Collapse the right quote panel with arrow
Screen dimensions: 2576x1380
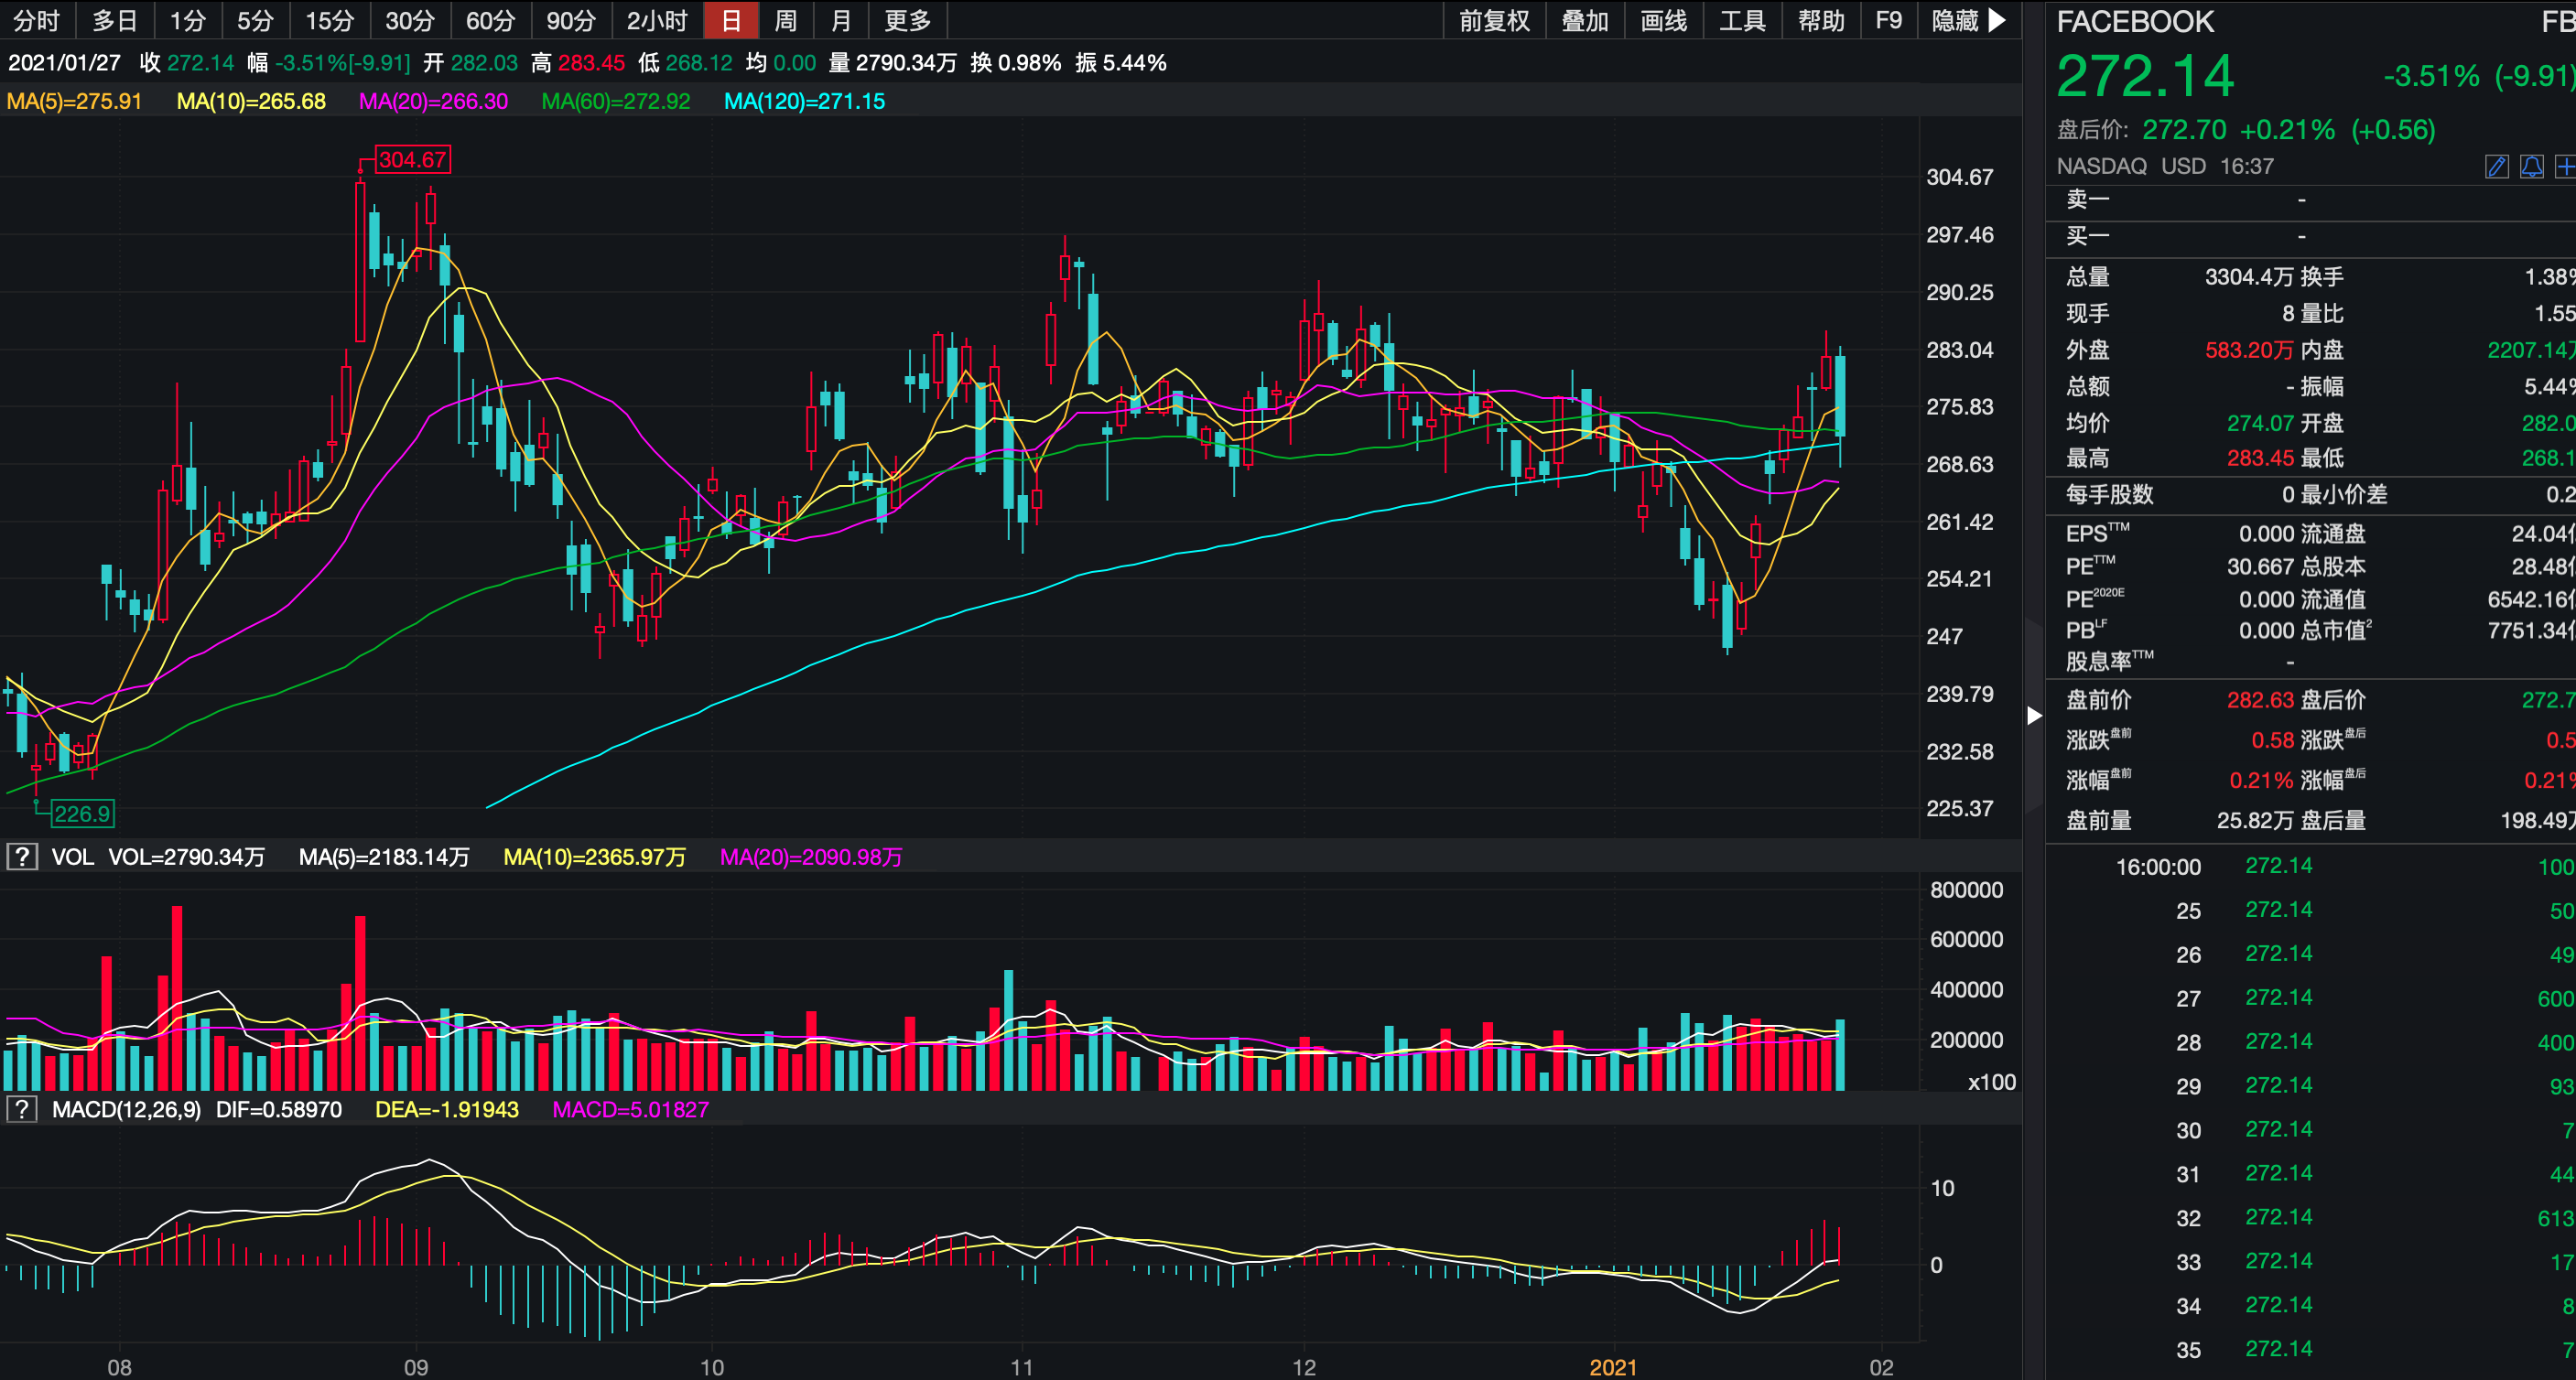2034,715
